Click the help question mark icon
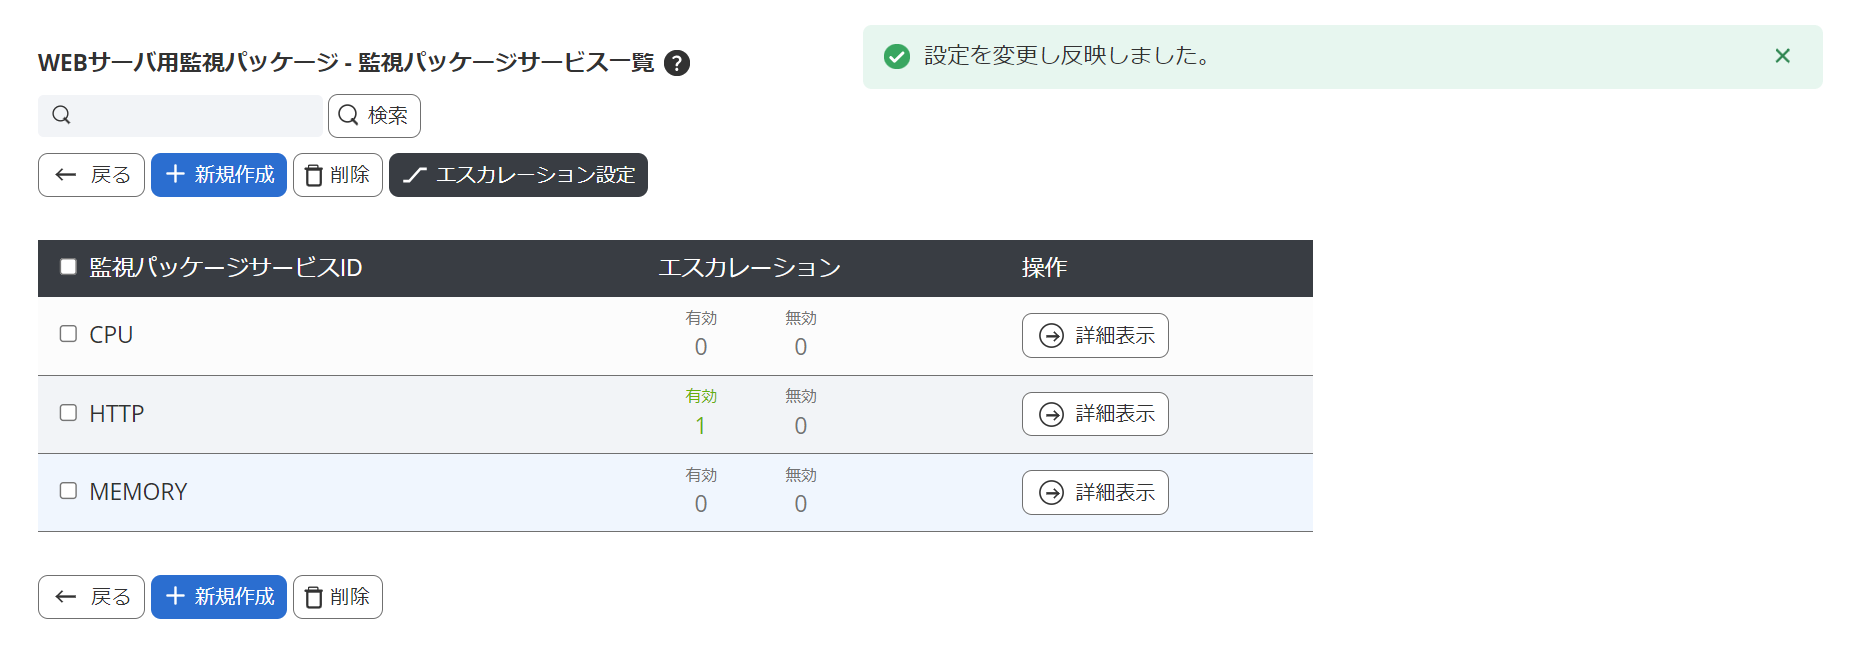 click(x=677, y=63)
